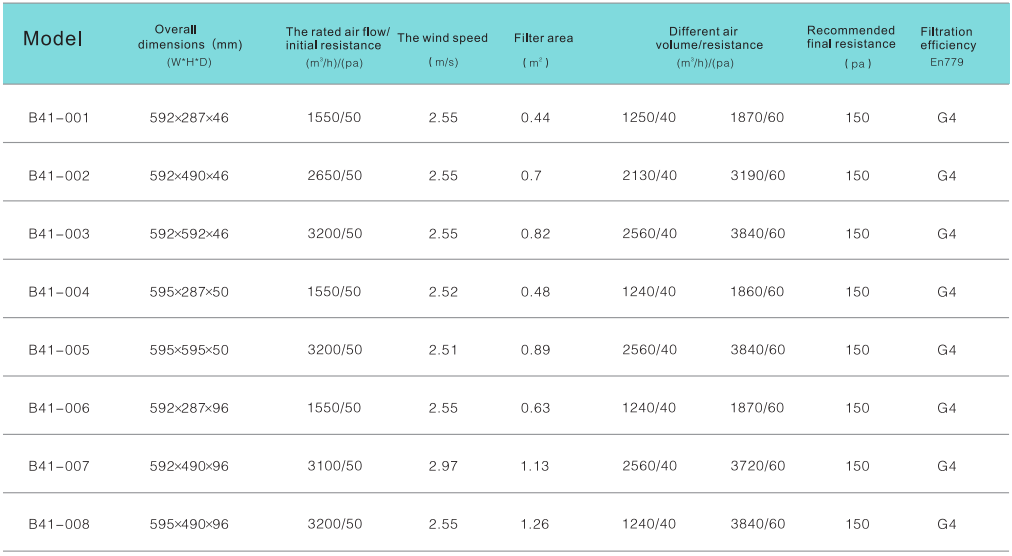Click the 2650/50 rated air flow value
Viewport: 1012px width, 556px height.
pos(335,176)
